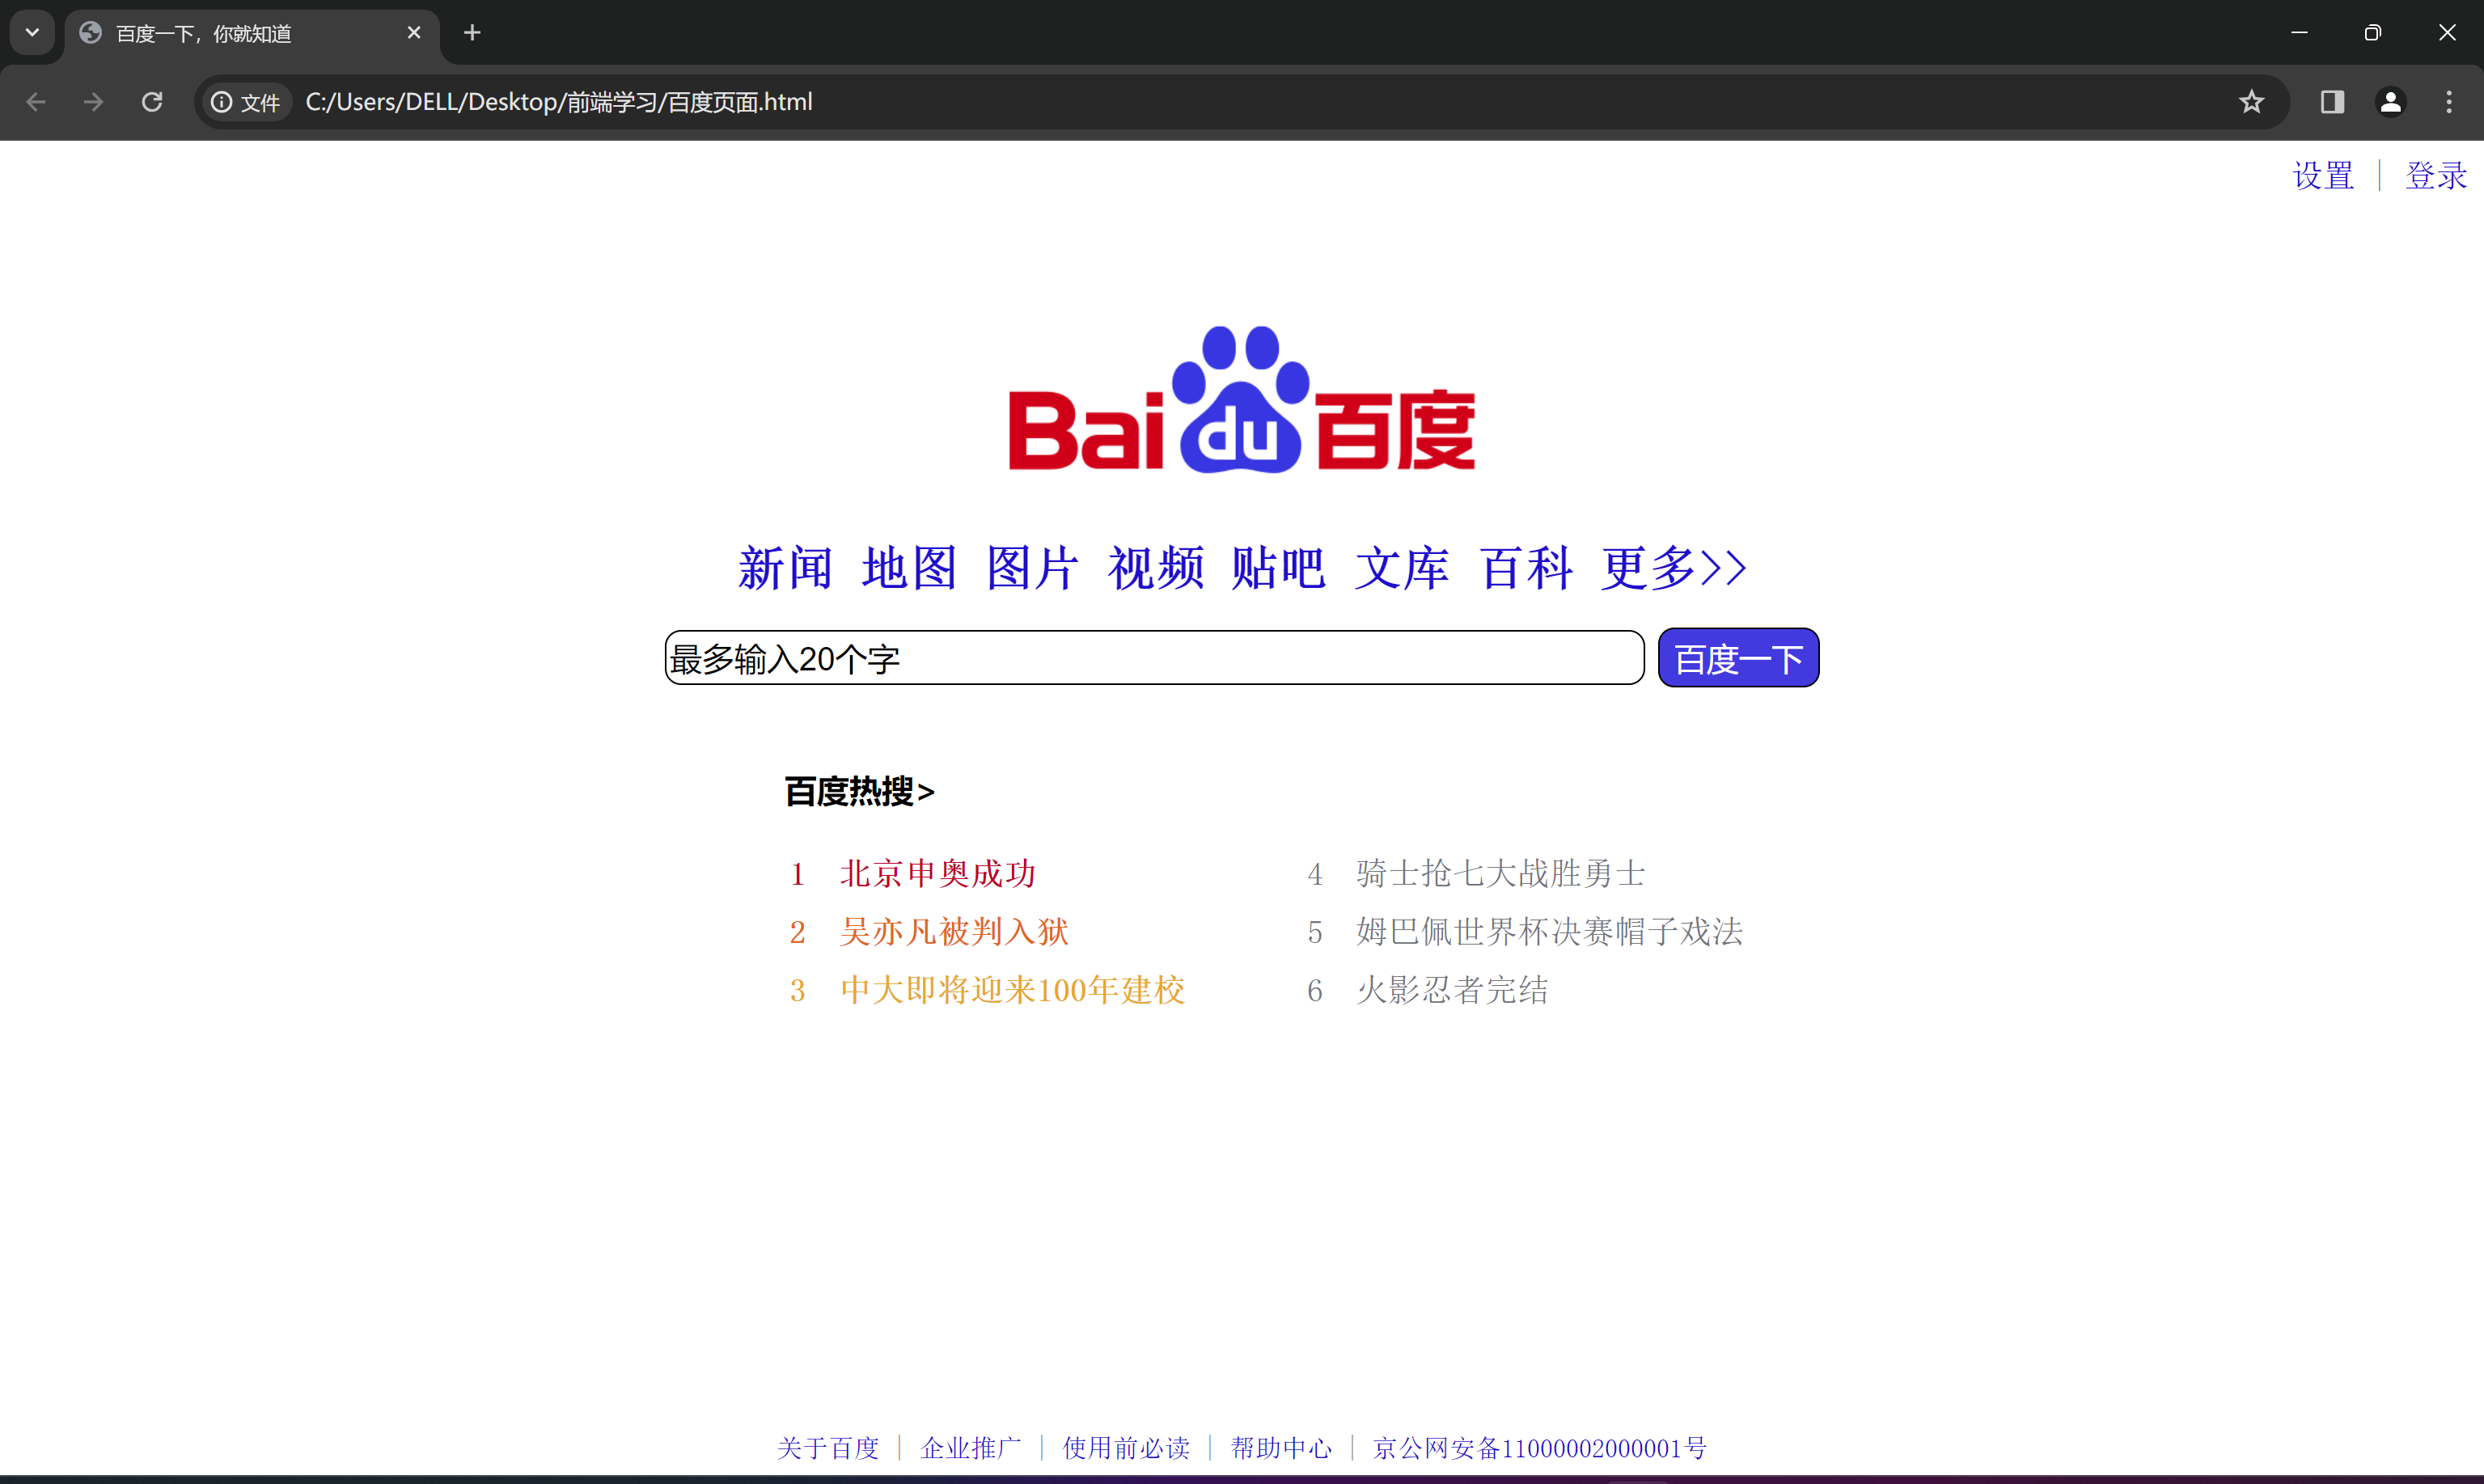Open the 贴吧 navigation link
2484x1484 pixels.
pos(1279,568)
